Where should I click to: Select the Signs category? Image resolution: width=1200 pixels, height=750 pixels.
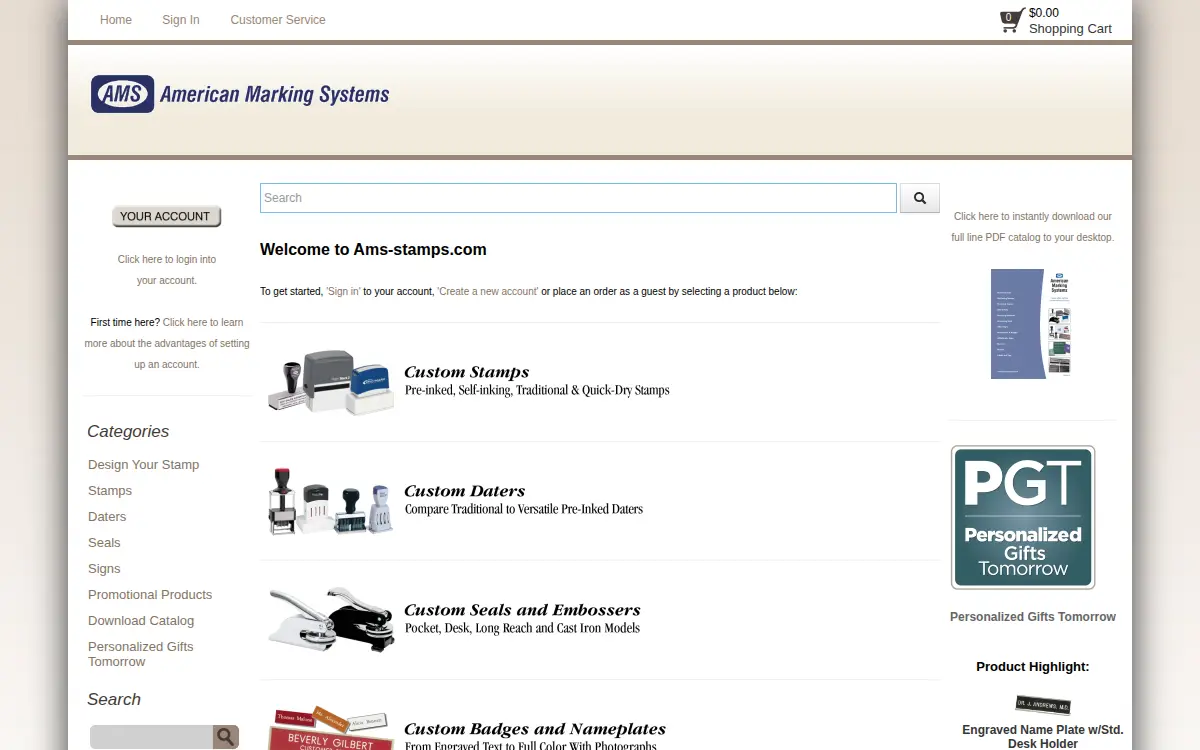[104, 569]
